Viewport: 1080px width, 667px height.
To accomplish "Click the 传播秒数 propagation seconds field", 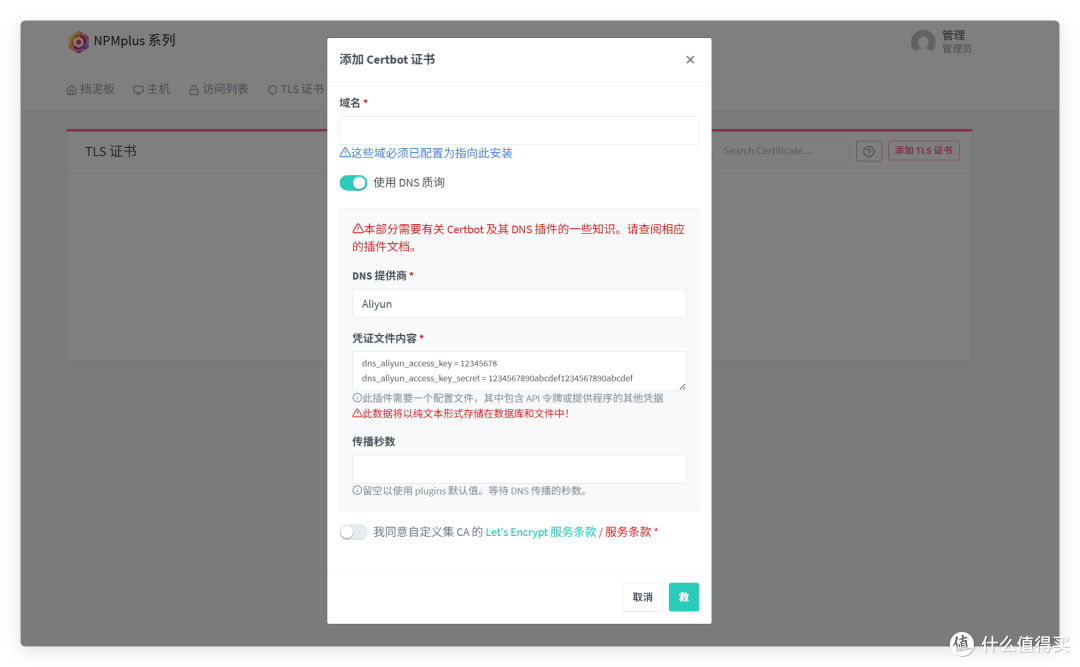I will [x=519, y=469].
